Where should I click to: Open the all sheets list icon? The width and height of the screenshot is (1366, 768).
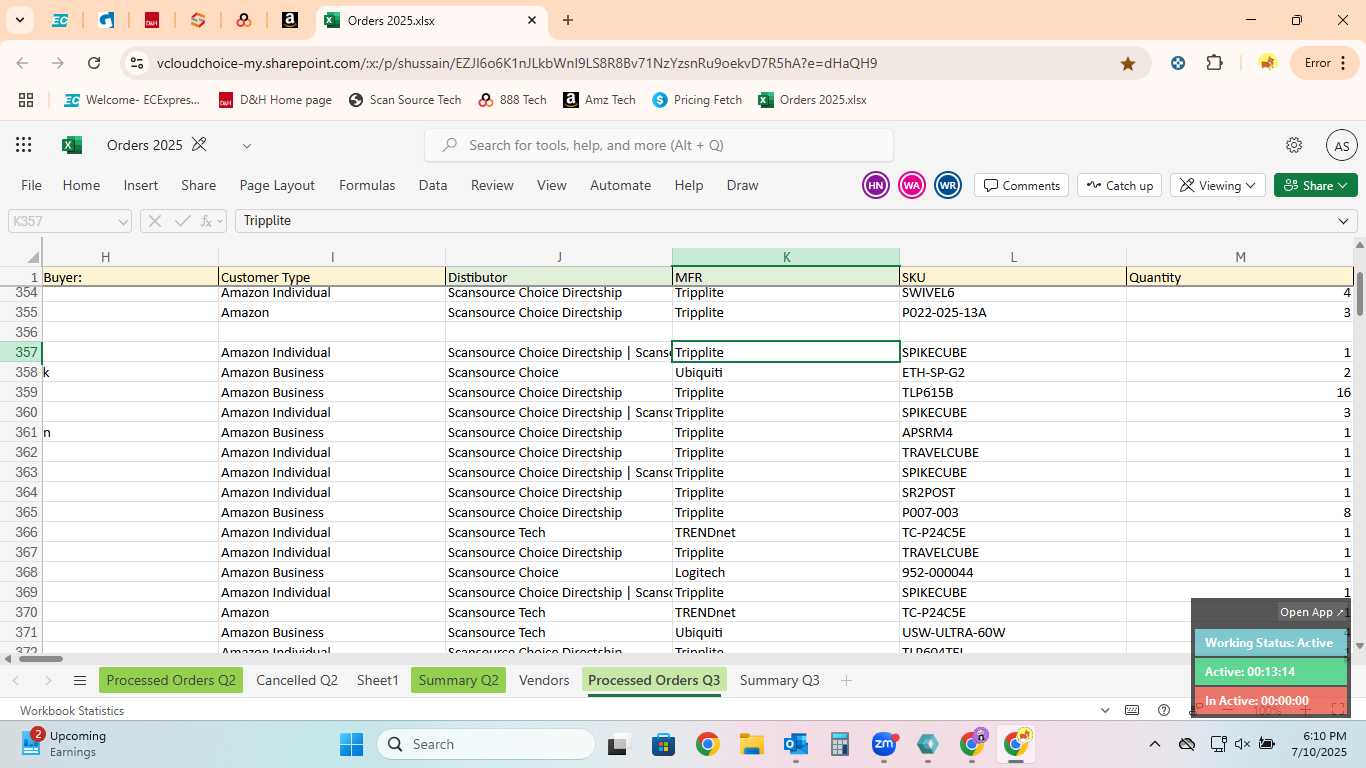point(80,681)
